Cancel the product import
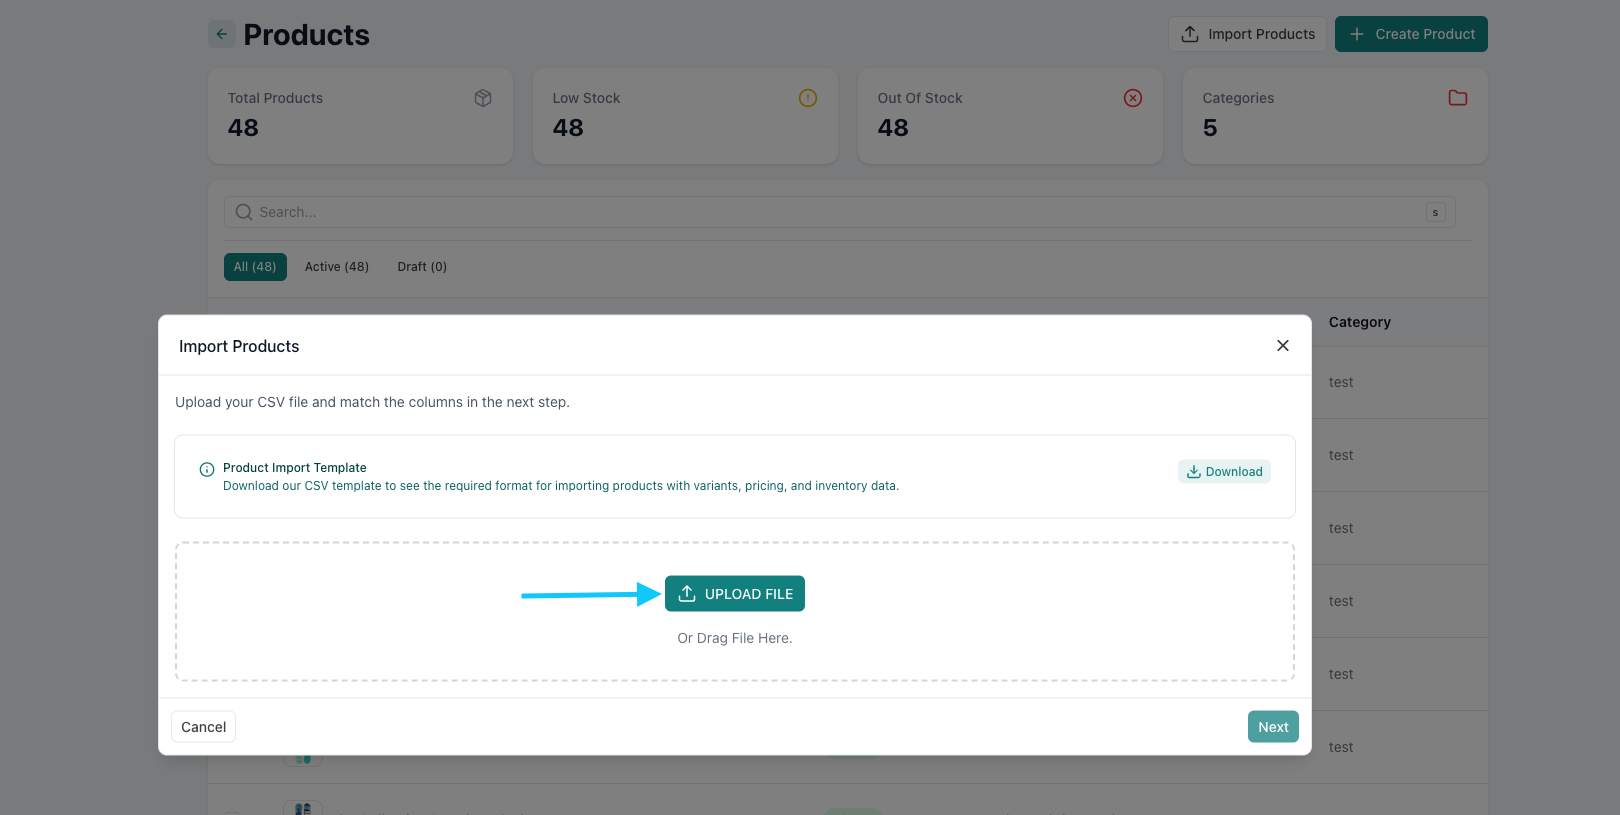 coord(203,727)
